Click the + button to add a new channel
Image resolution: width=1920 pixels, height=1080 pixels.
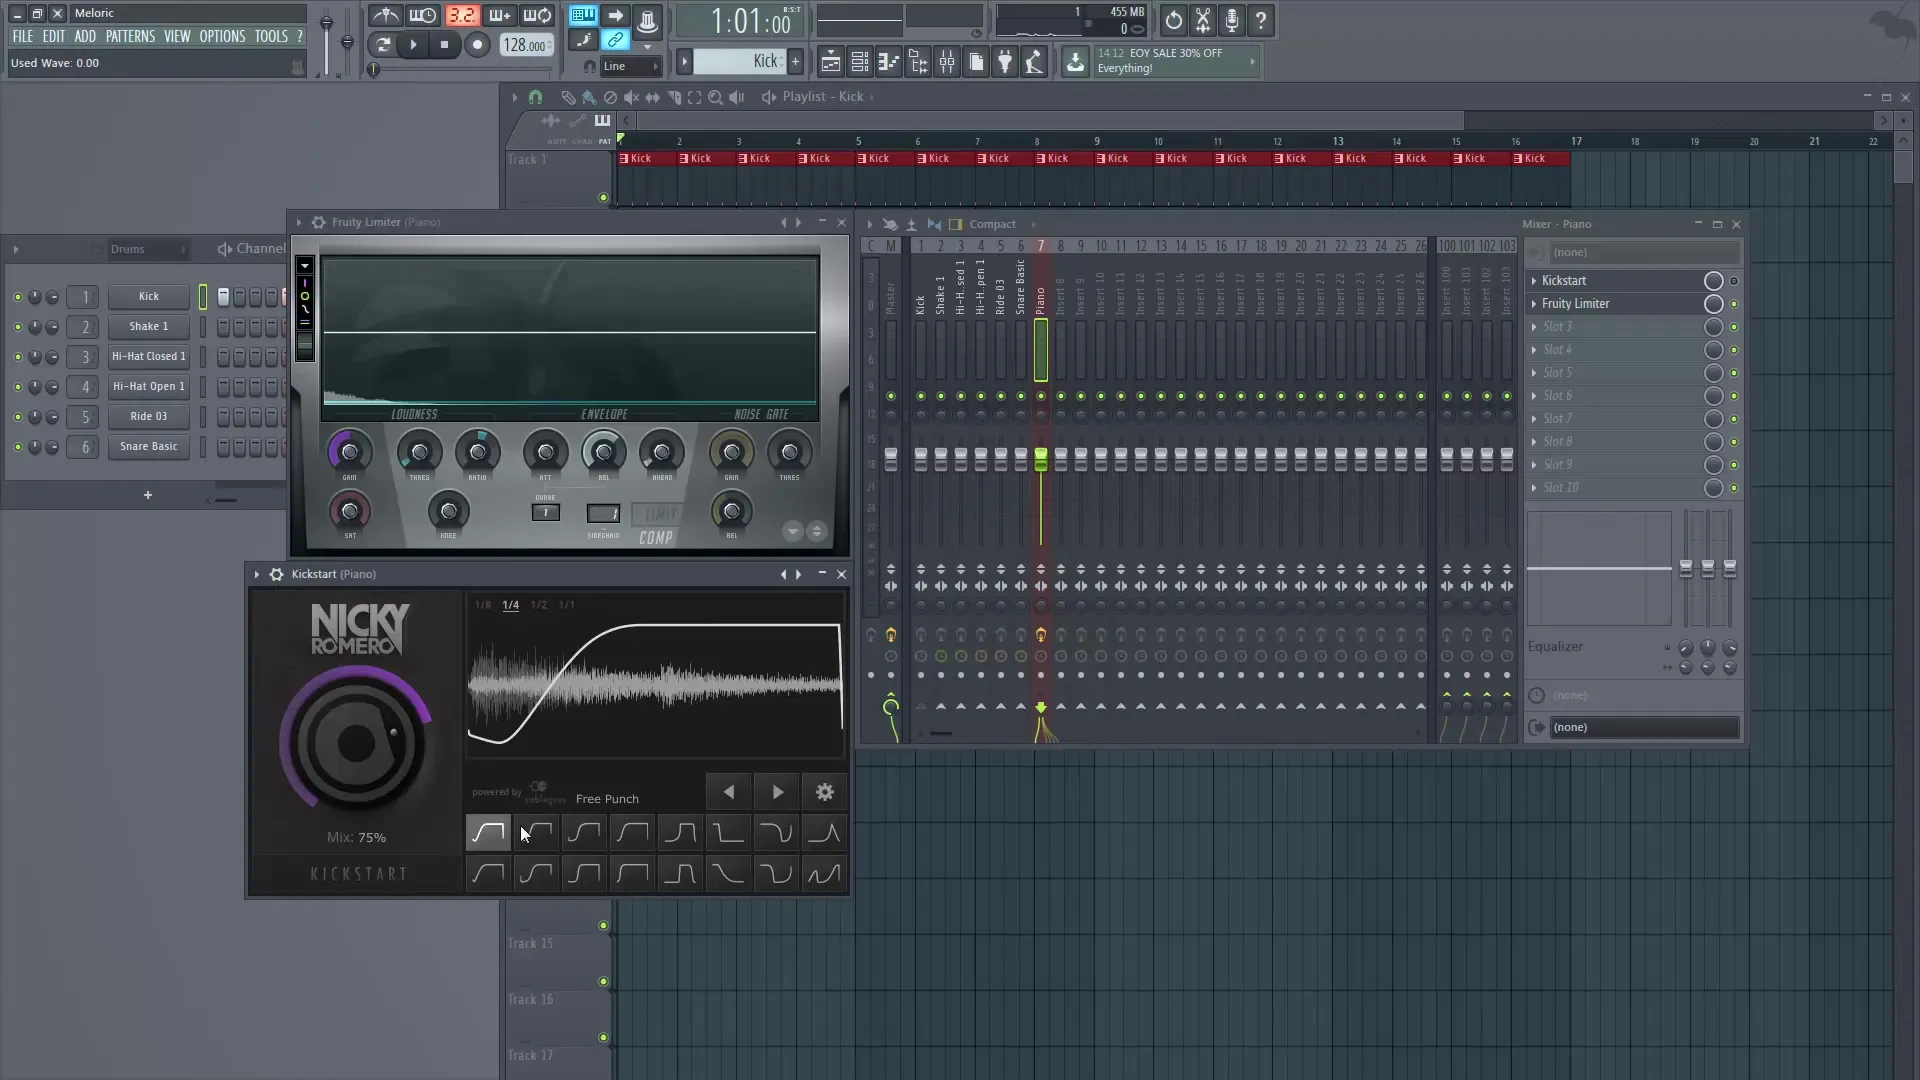click(x=147, y=495)
